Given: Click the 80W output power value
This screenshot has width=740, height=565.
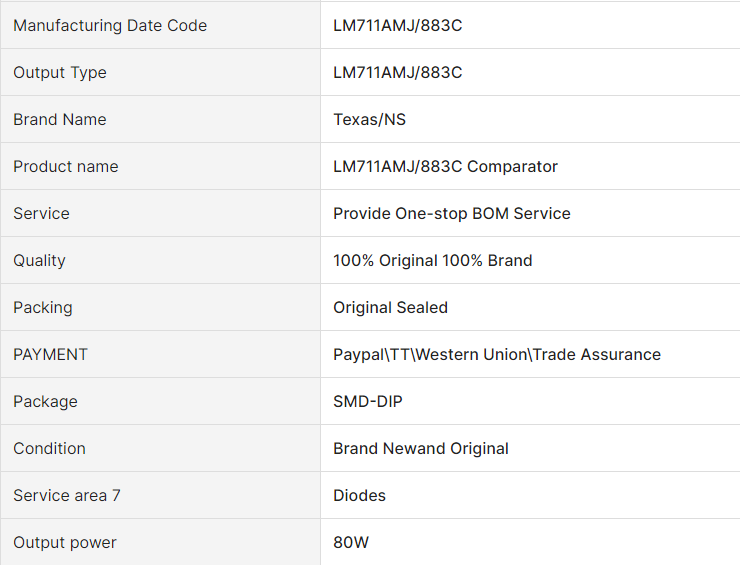Looking at the screenshot, I should [351, 543].
